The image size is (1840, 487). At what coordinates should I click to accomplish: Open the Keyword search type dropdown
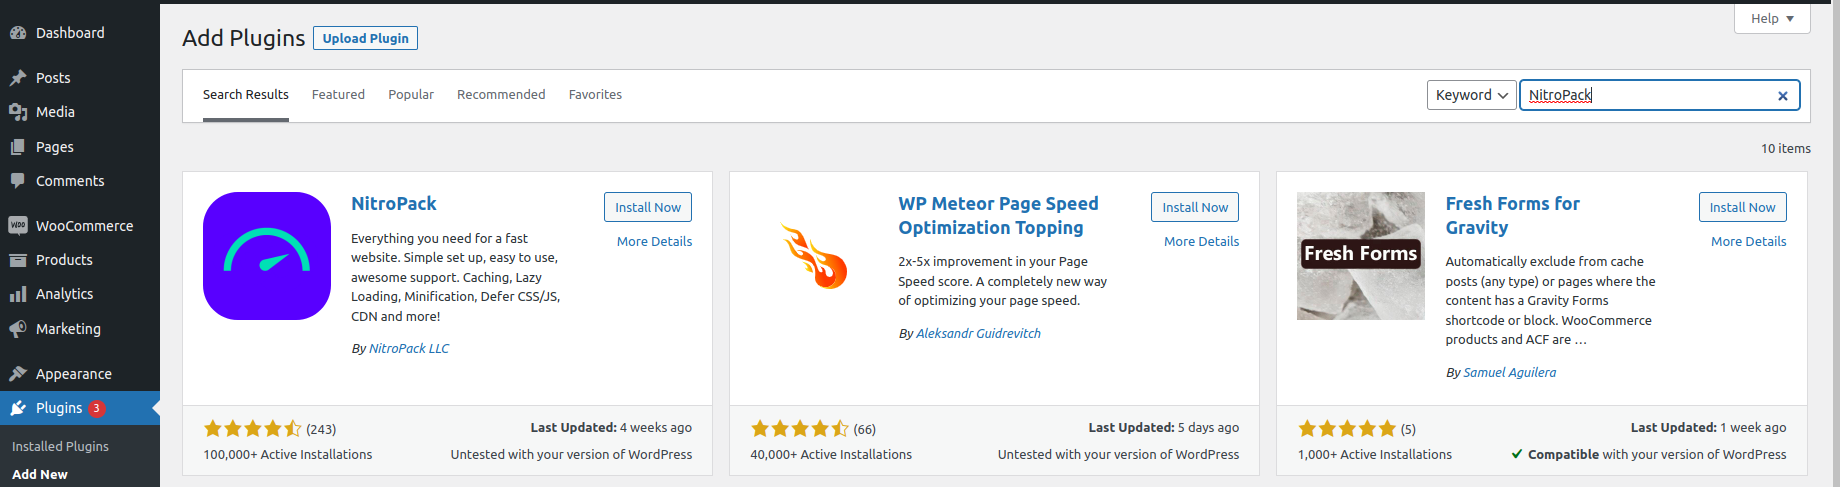[1471, 95]
